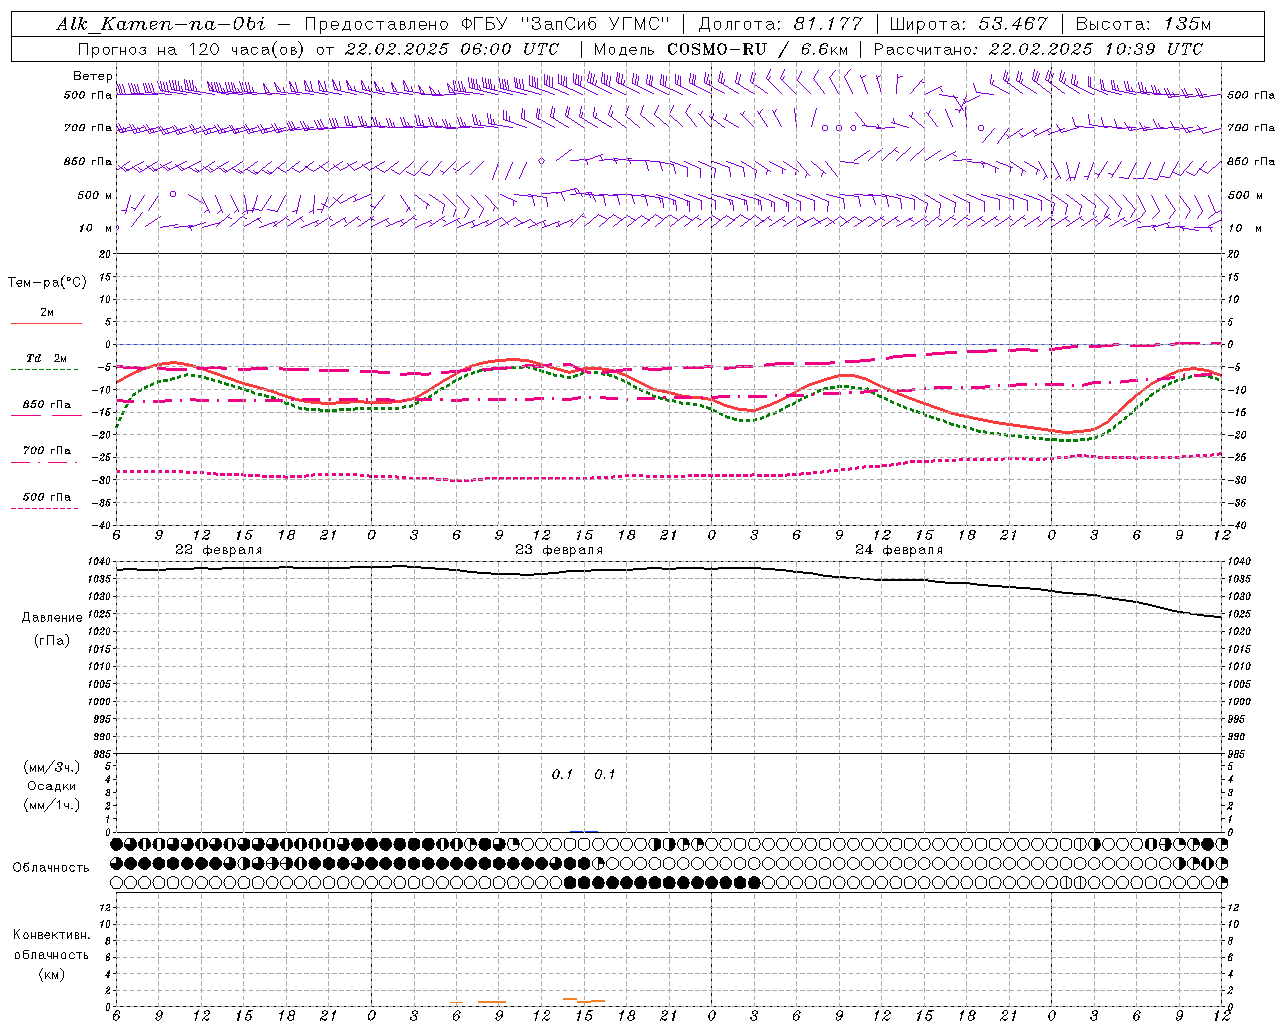The width and height of the screenshot is (1280, 1024).
Task: Click the Высота: 135м value
Action: click(1143, 24)
